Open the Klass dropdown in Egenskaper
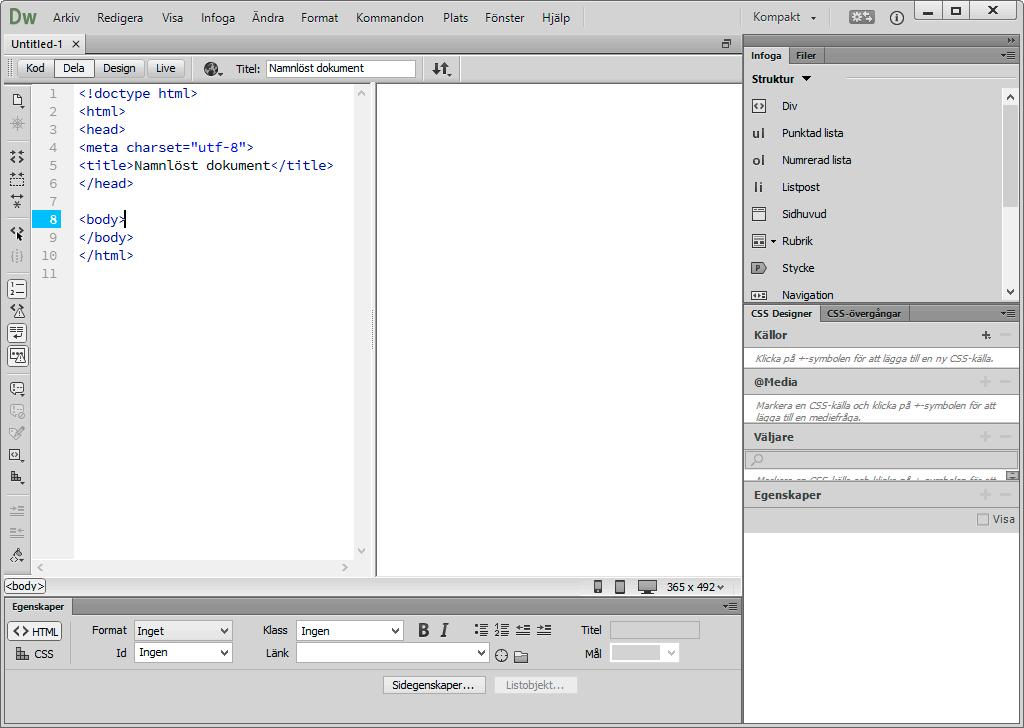1024x728 pixels. 349,631
